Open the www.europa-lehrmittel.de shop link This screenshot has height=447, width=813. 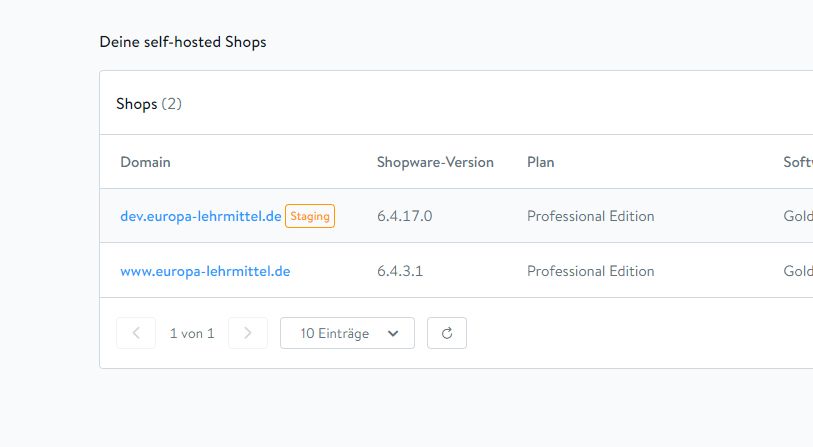pyautogui.click(x=205, y=271)
